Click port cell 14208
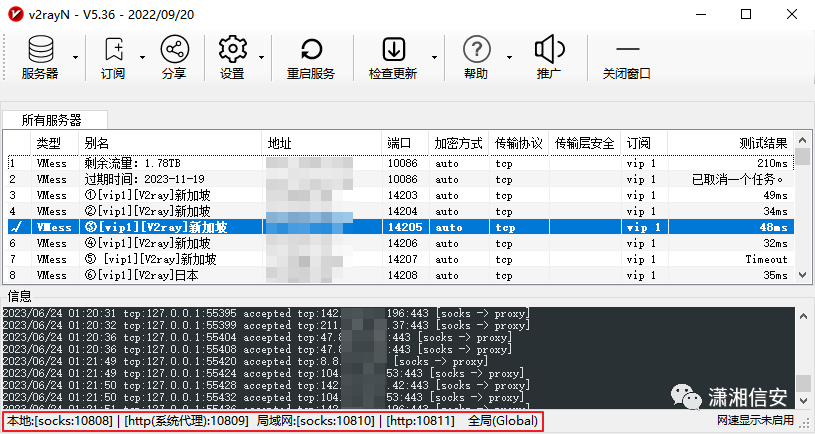 (402, 275)
